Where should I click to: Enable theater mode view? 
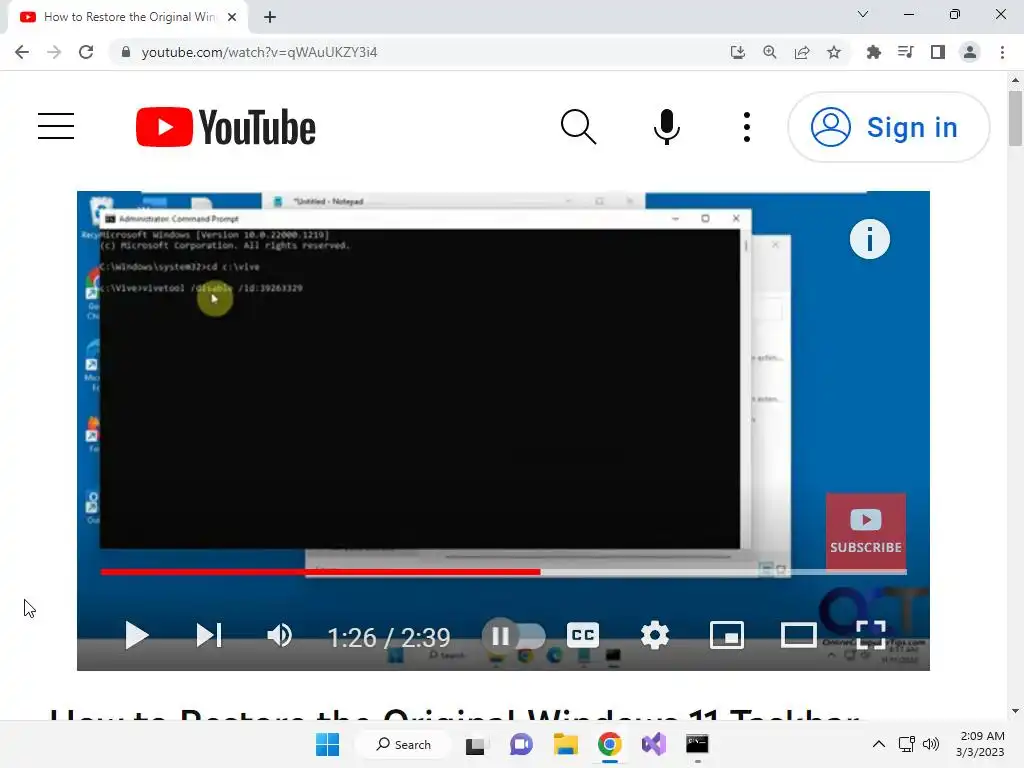point(799,635)
